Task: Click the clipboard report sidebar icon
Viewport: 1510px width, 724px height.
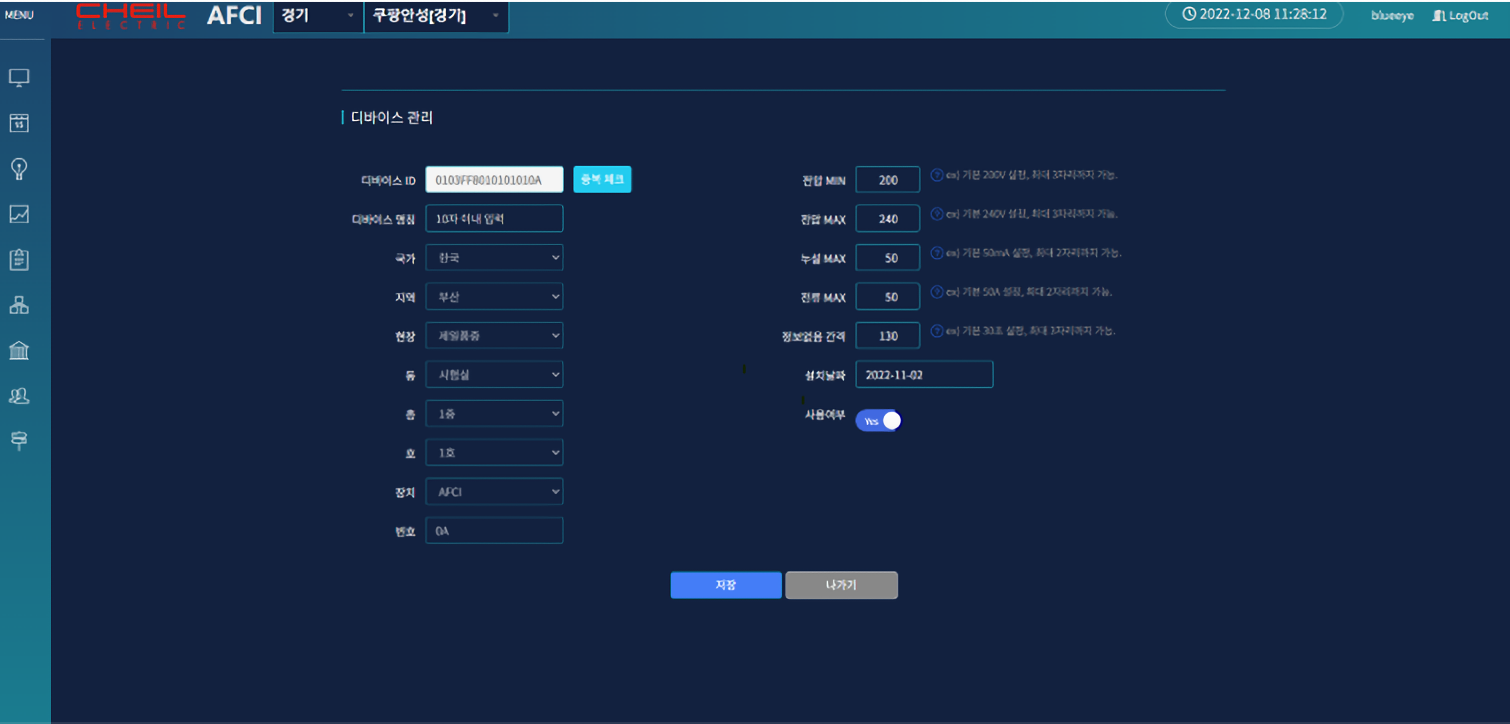Action: (x=19, y=259)
